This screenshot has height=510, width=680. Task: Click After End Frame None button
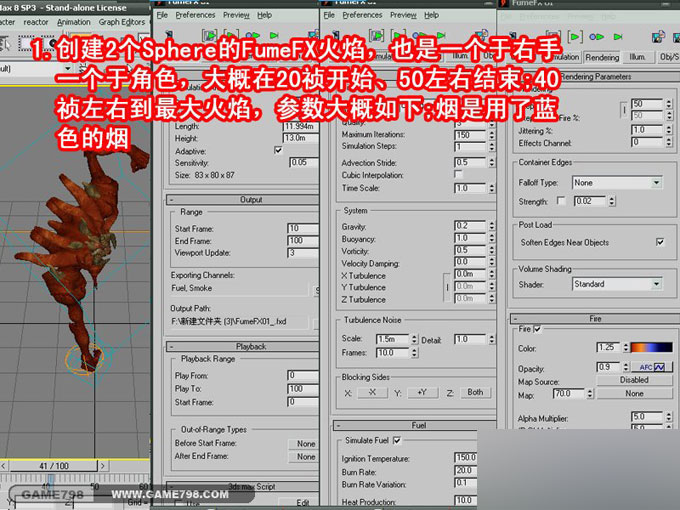[x=305, y=457]
